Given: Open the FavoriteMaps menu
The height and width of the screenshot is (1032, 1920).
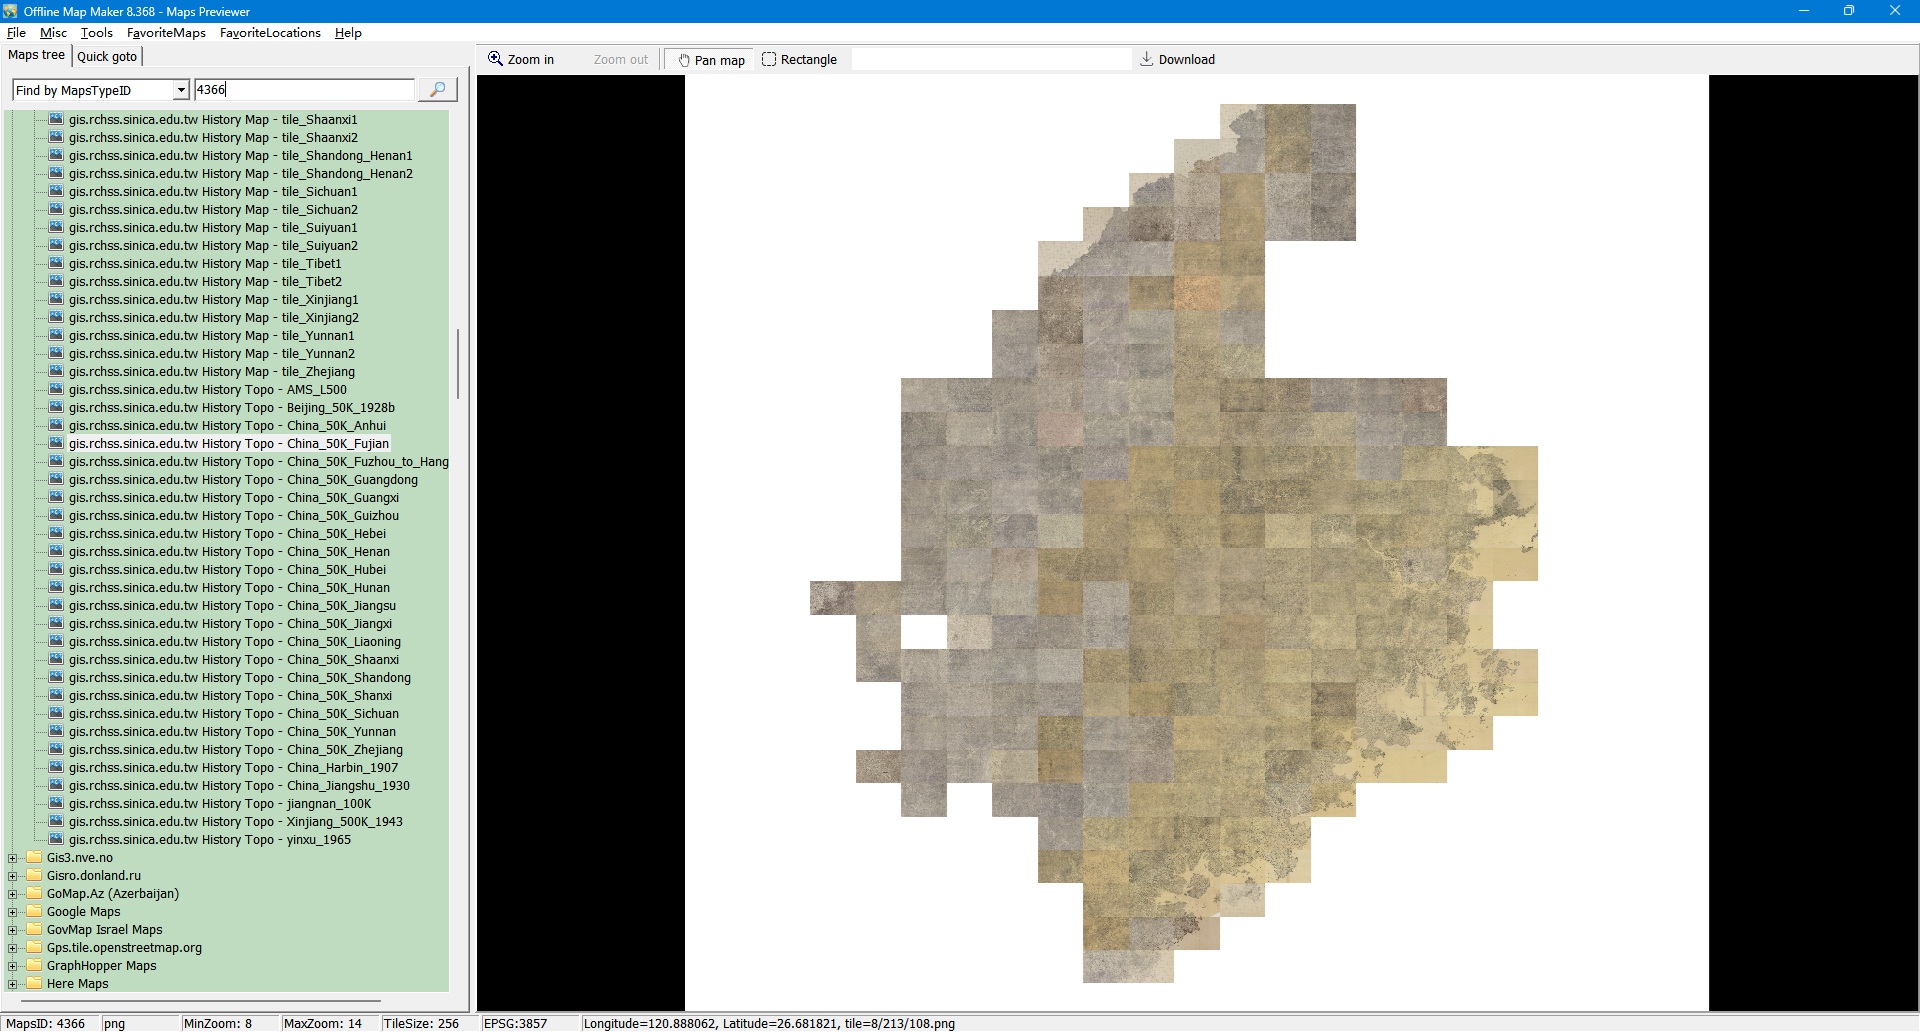Looking at the screenshot, I should click(166, 33).
